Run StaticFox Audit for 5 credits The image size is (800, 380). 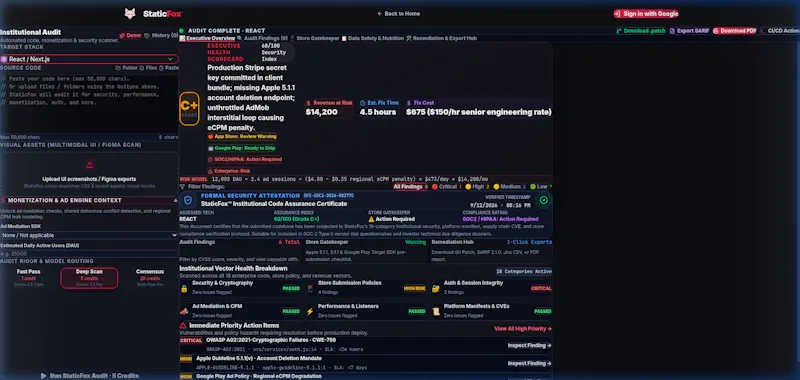[x=89, y=375]
